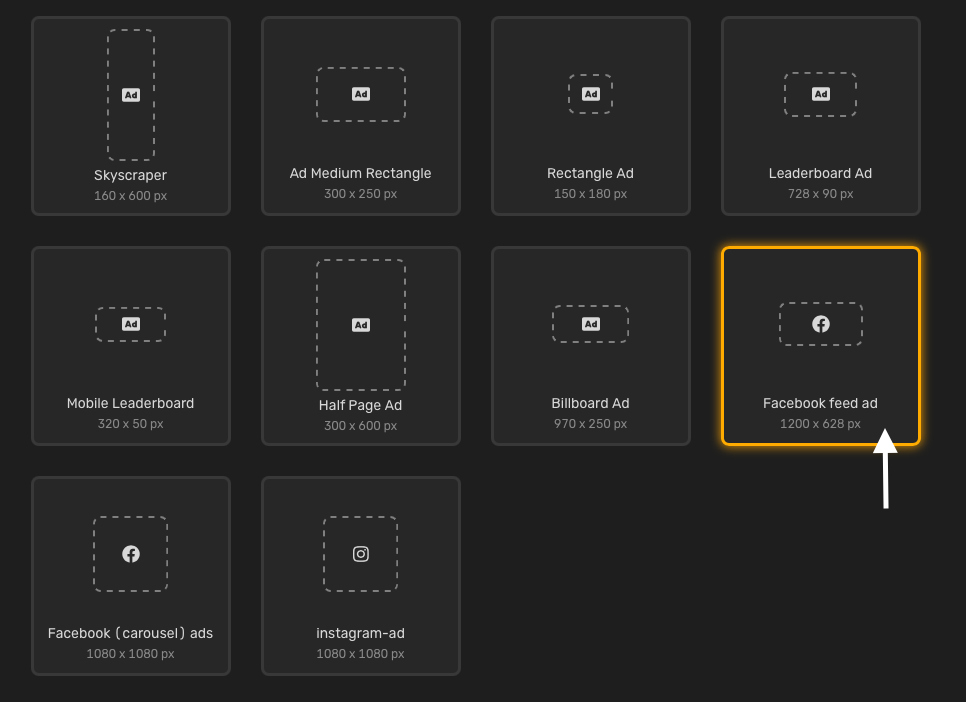The width and height of the screenshot is (966, 702).
Task: Choose the highlighted Facebook feed ad label
Action: pos(820,404)
